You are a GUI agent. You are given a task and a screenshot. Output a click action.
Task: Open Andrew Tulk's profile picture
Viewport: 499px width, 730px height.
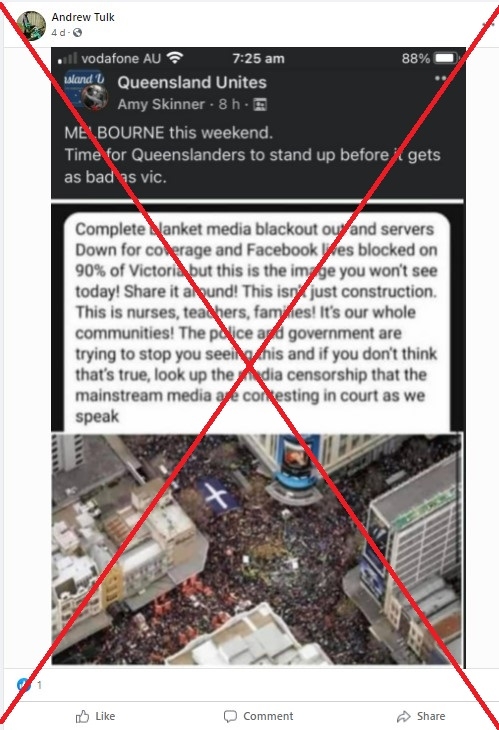[x=31, y=25]
